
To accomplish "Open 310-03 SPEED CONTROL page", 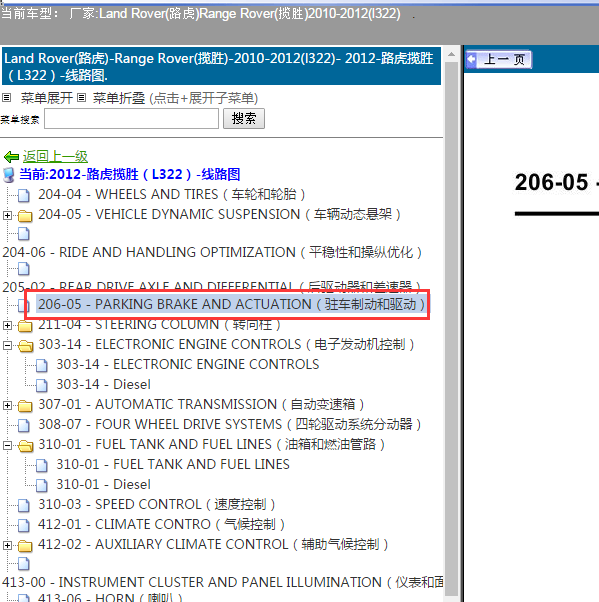I will pos(157,504).
